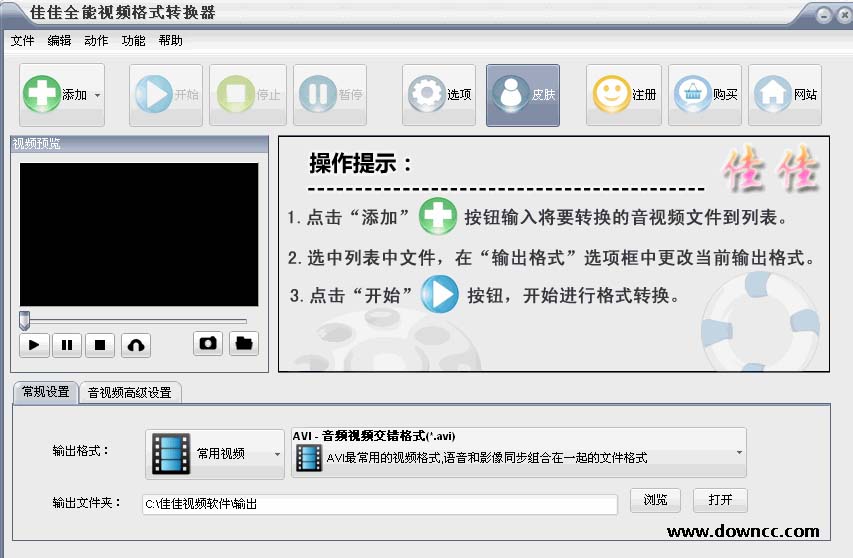Open the folder icon under video preview

(244, 344)
